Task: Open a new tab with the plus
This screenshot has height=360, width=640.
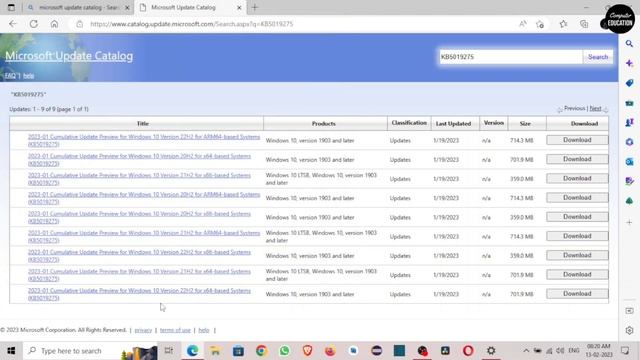Action: (255, 7)
